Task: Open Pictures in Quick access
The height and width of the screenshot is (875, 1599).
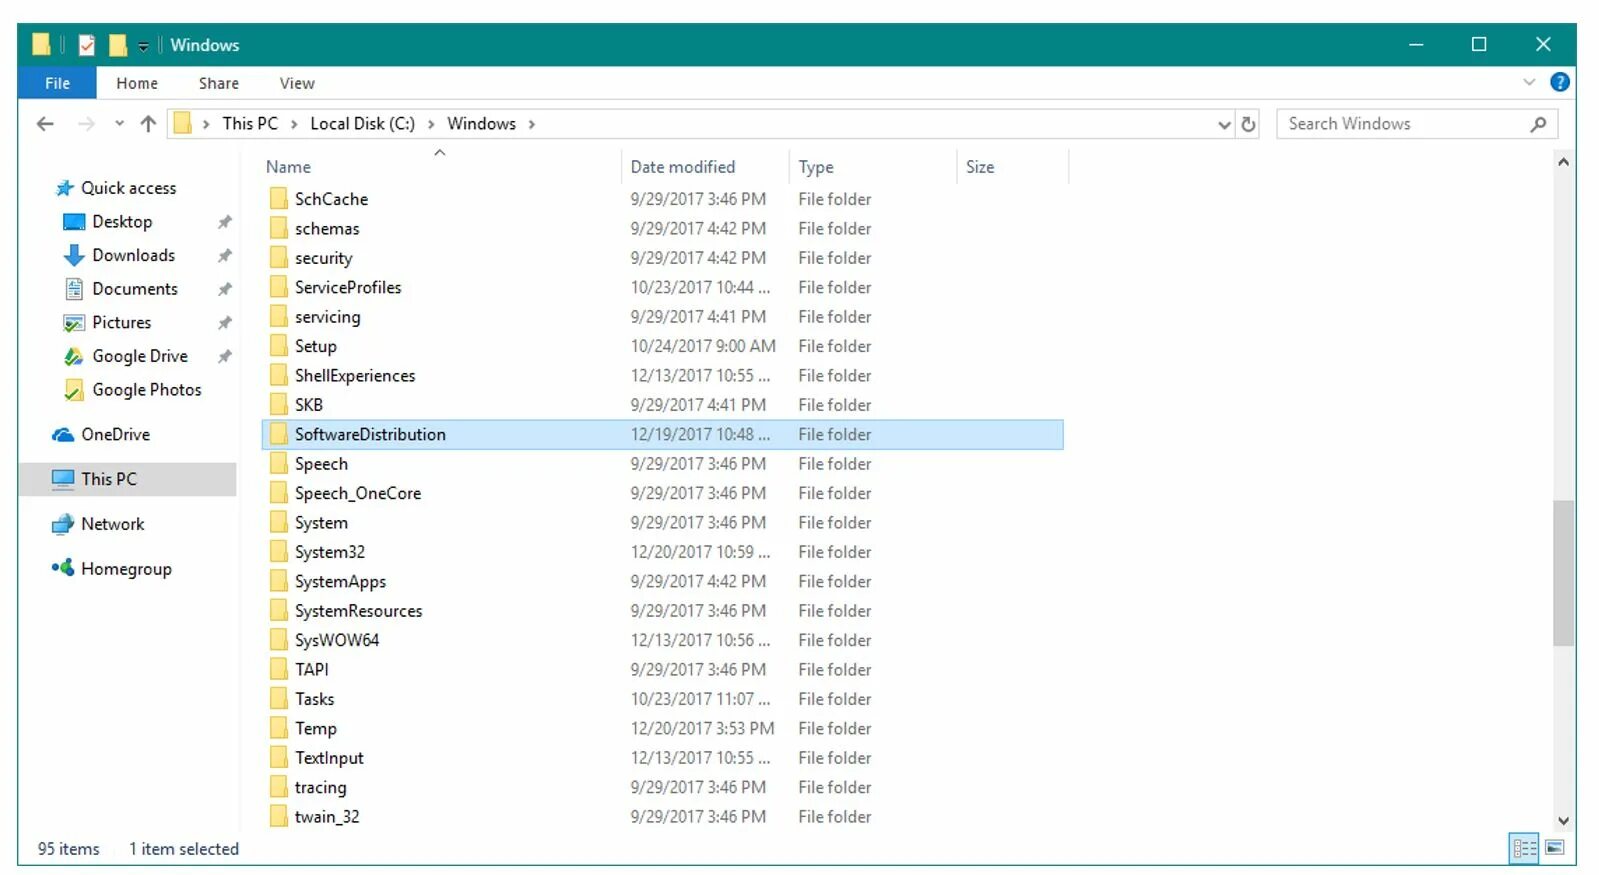Action: [121, 323]
